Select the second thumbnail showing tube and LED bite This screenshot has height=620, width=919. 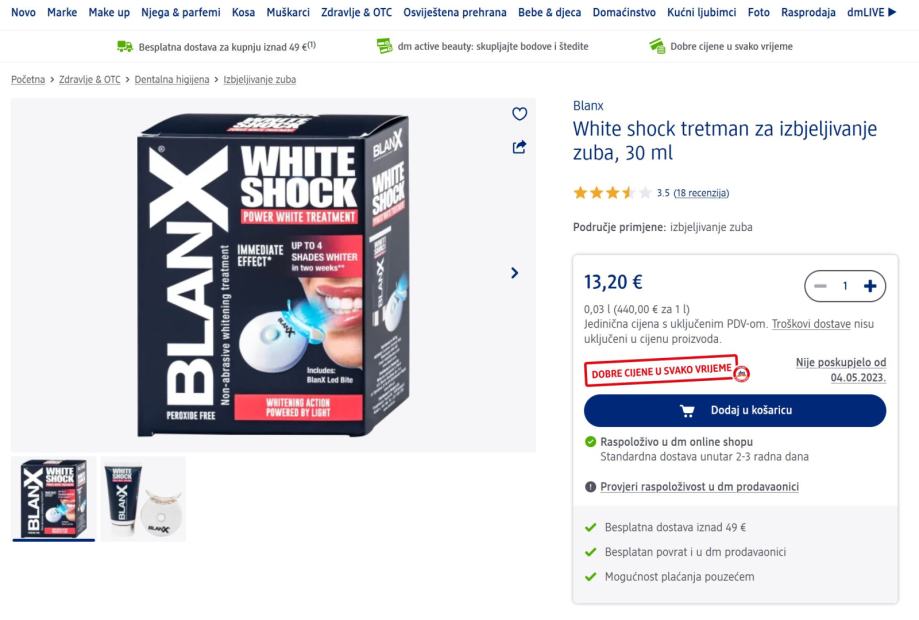pyautogui.click(x=144, y=499)
